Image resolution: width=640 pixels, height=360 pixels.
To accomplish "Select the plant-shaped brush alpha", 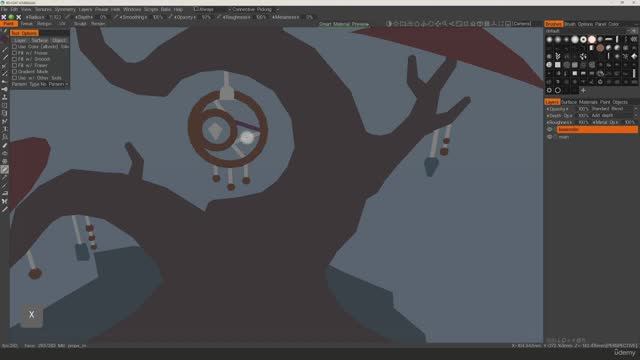I will (x=558, y=56).
